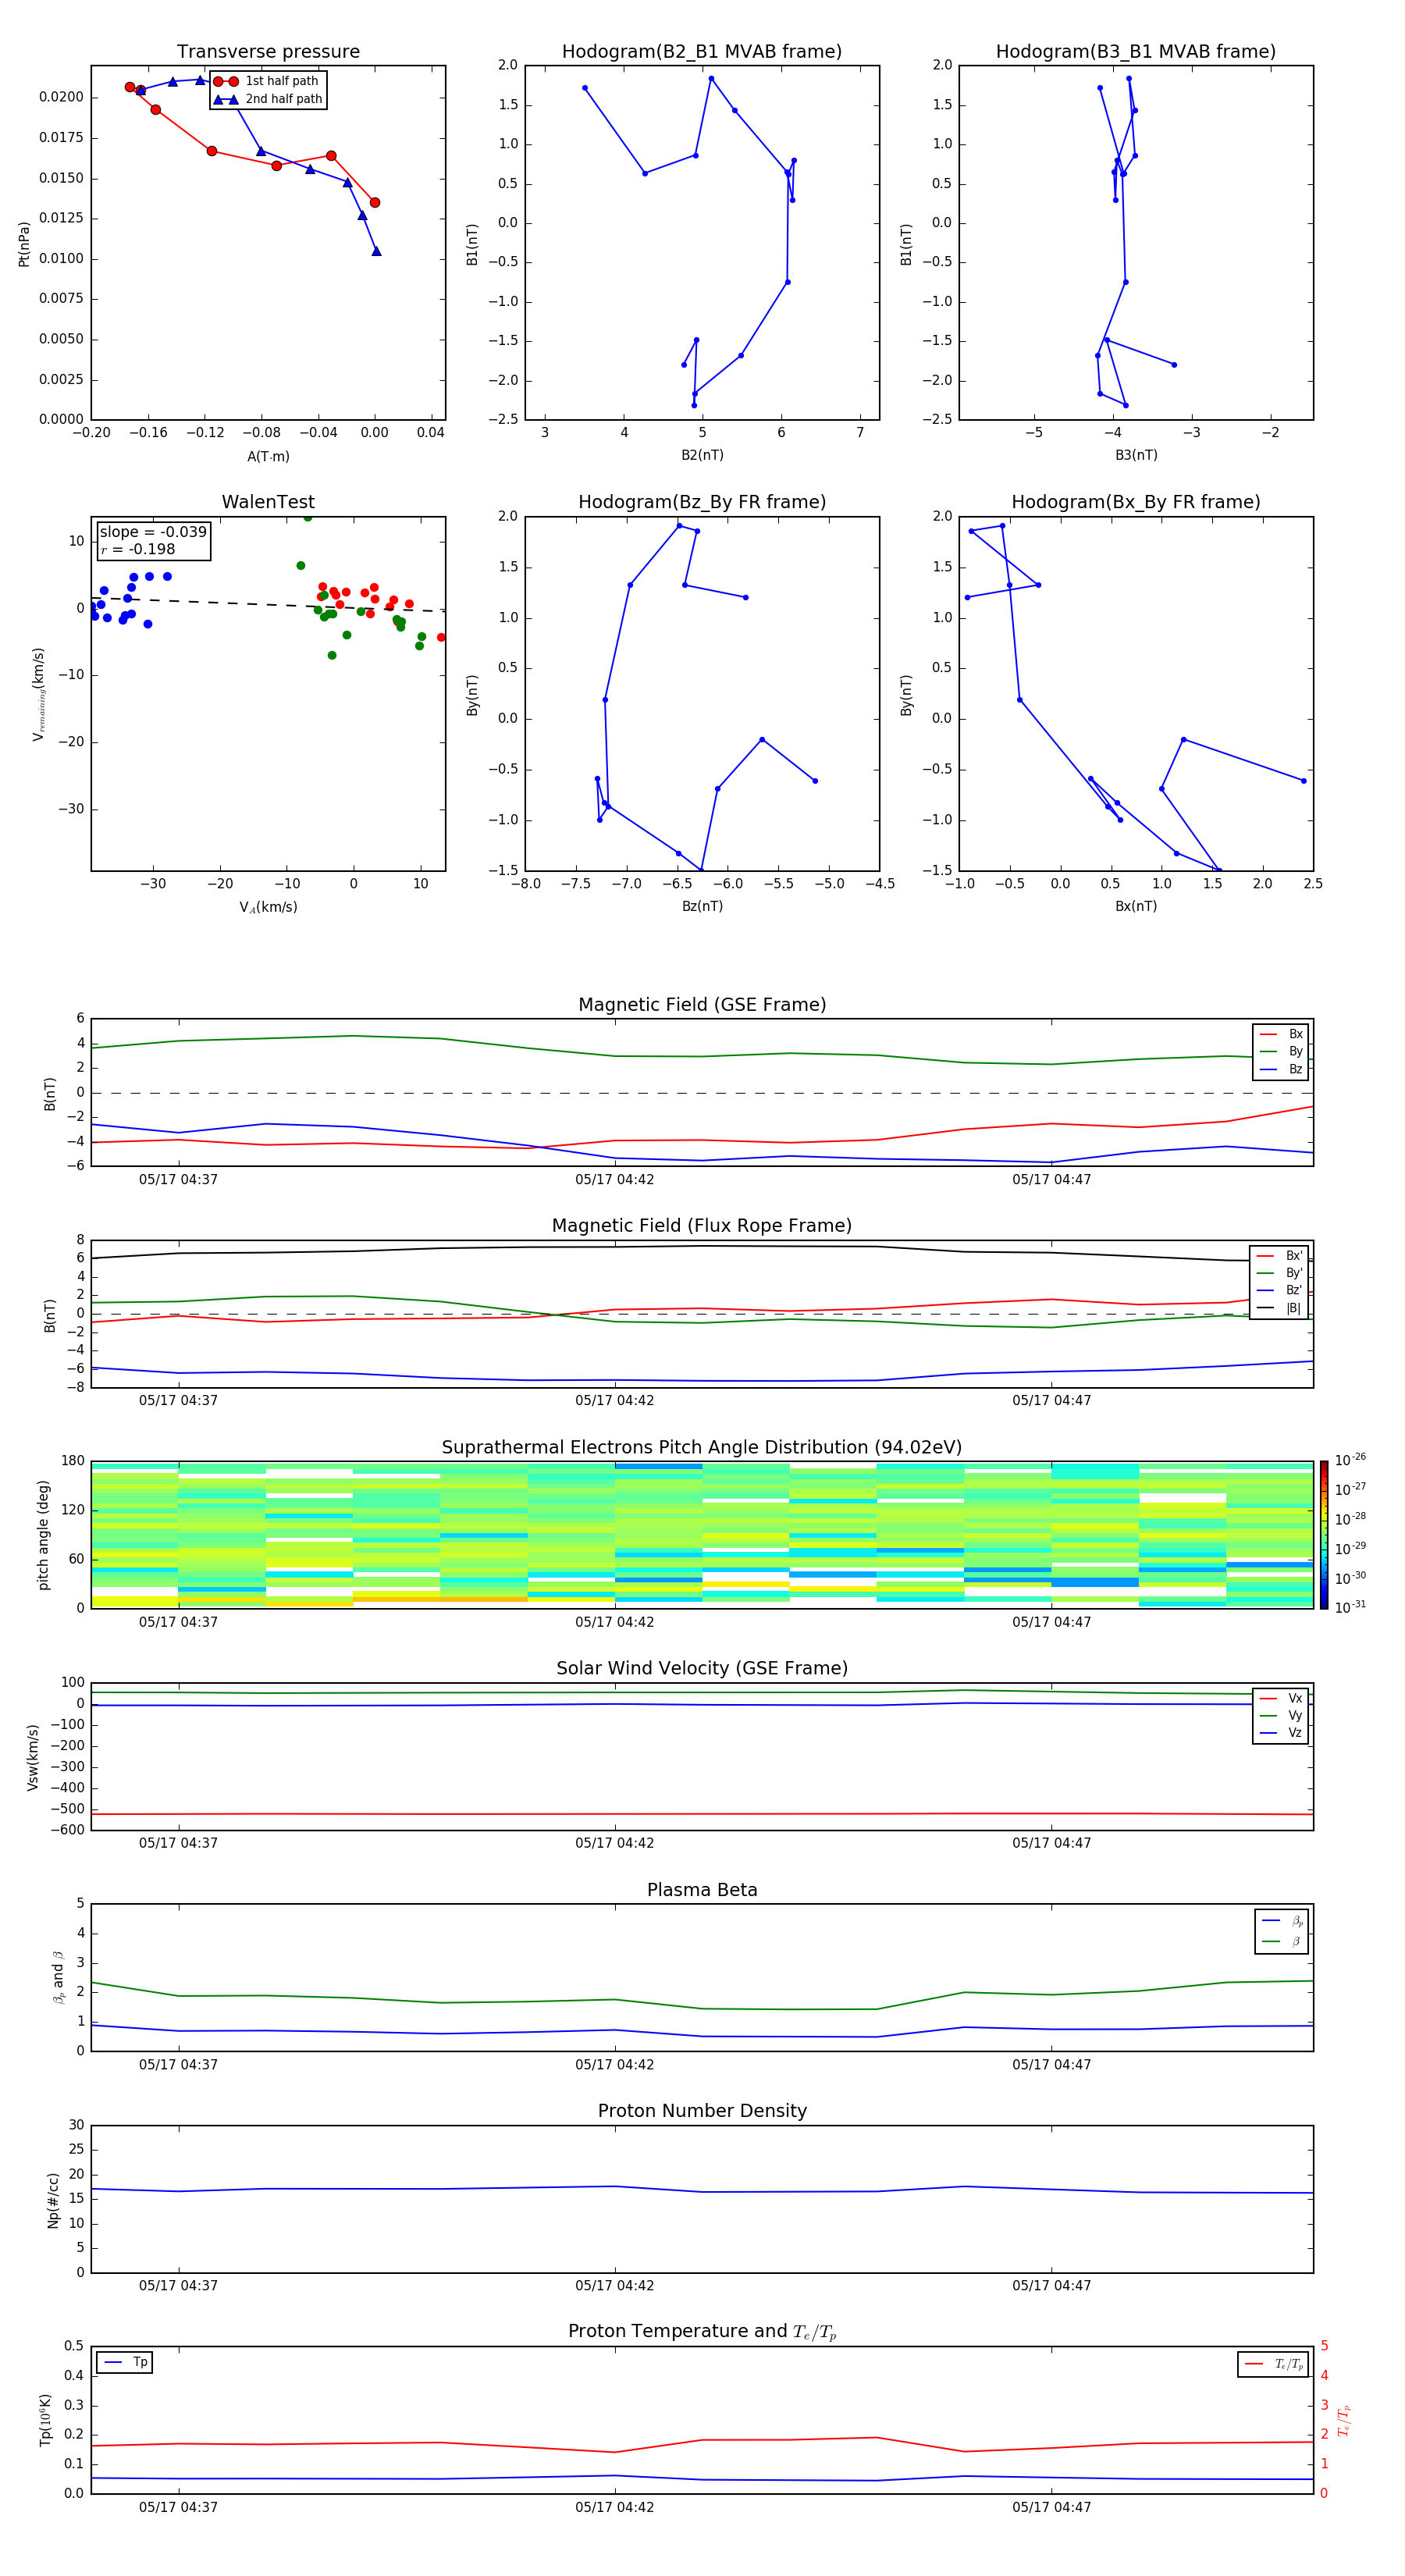The image size is (1405, 2576).
Task: Click '05/17 04:37' tick under Plasma Beta
Action: [178, 2065]
